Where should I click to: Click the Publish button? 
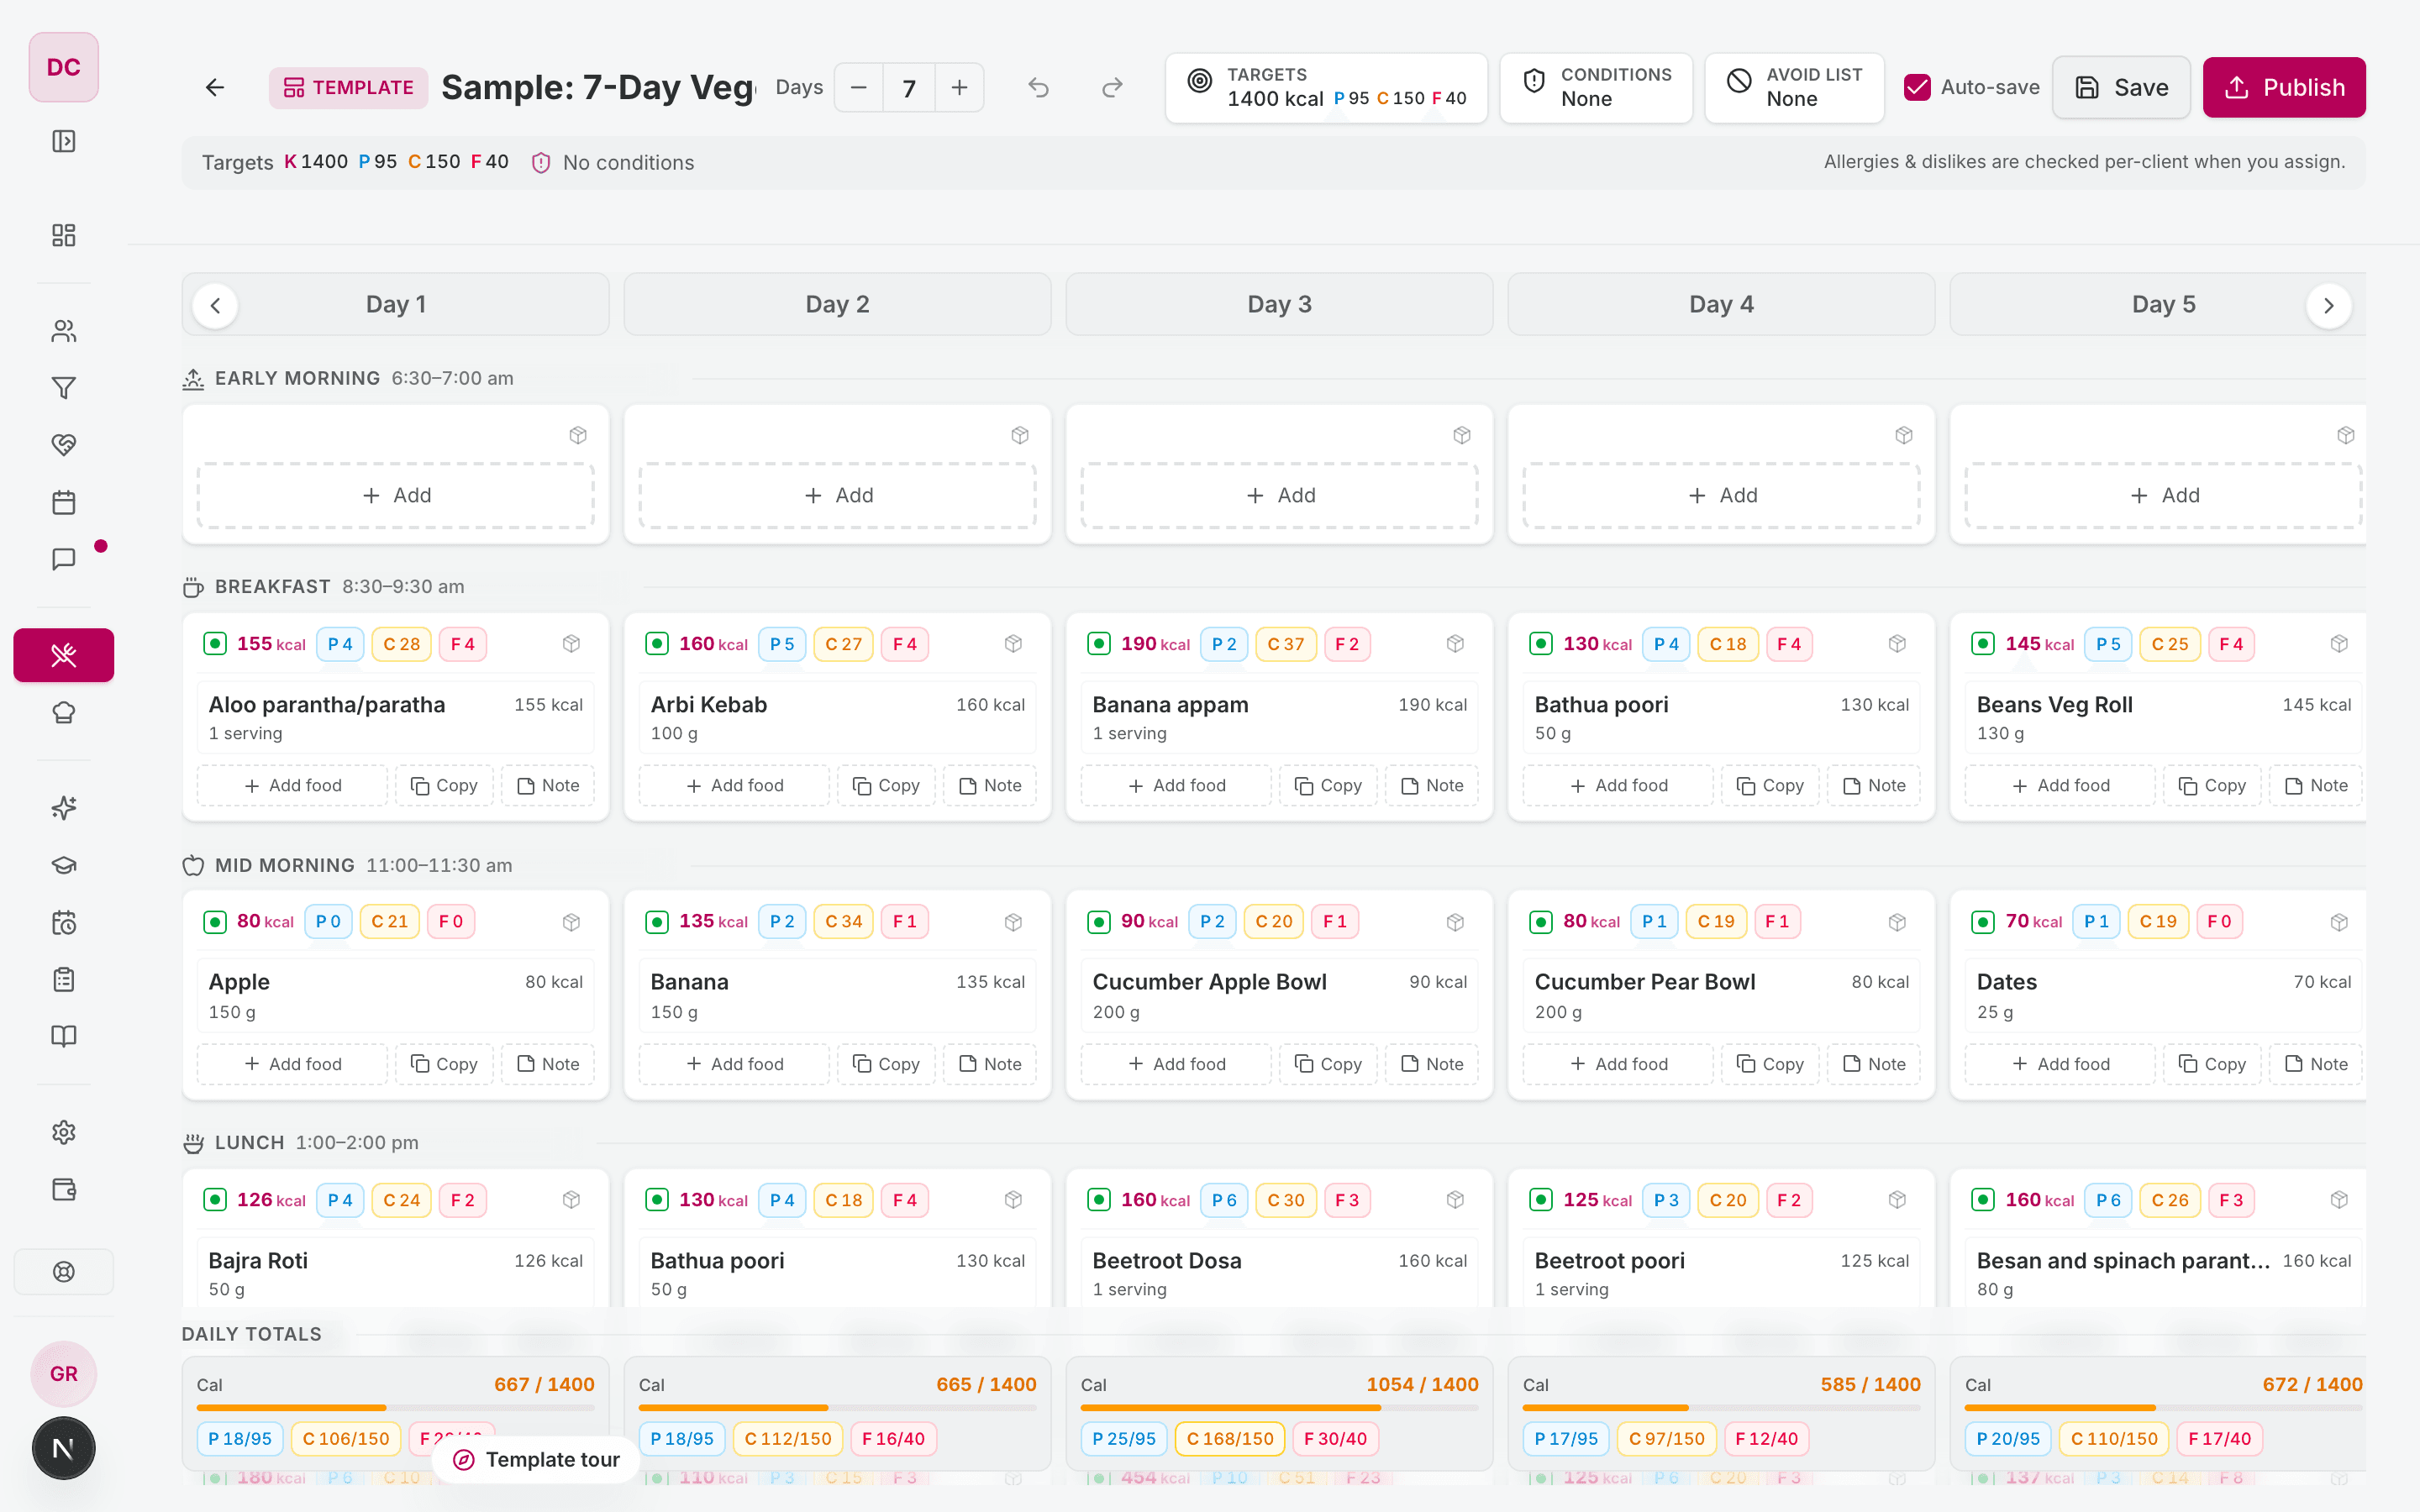pyautogui.click(x=2284, y=88)
